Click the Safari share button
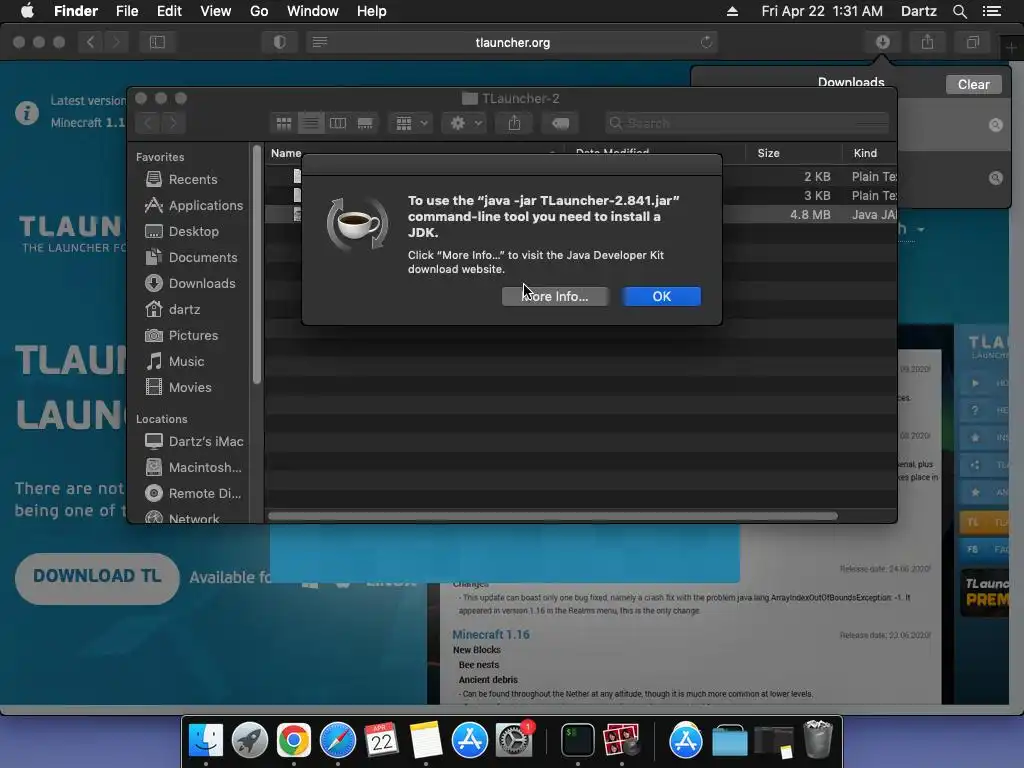The image size is (1024, 768). click(x=927, y=42)
